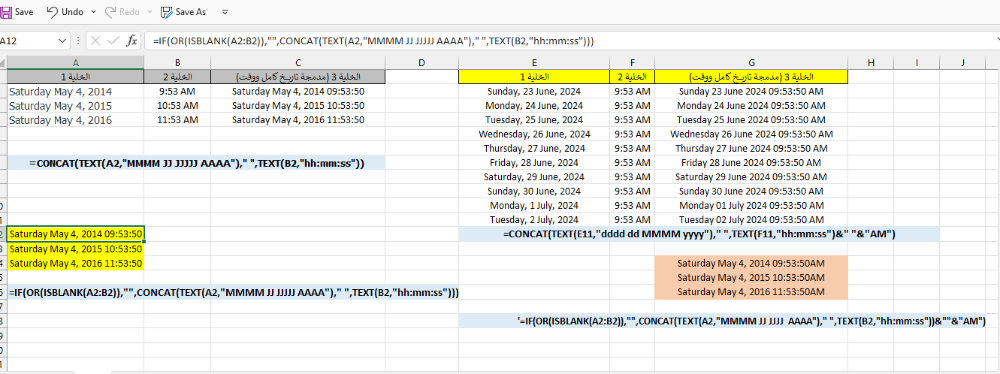Click cell Saturday May 4, 2015 10:53:50 in column C
Image resolution: width=1000 pixels, height=374 pixels.
[x=298, y=106]
